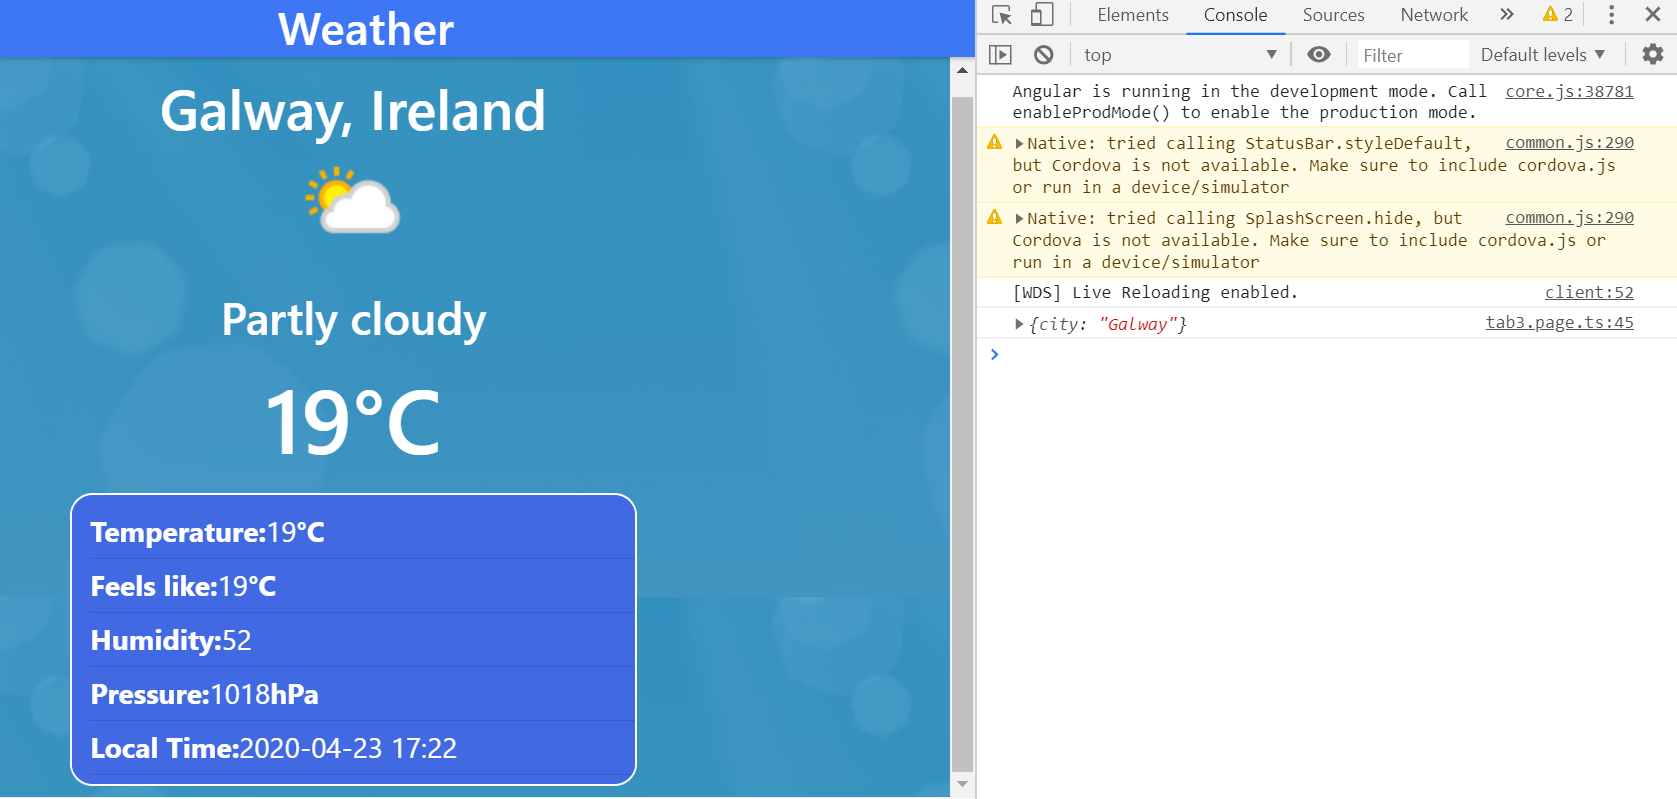The image size is (1677, 799).
Task: Click the warnings count badge showing 2
Action: coord(1558,14)
